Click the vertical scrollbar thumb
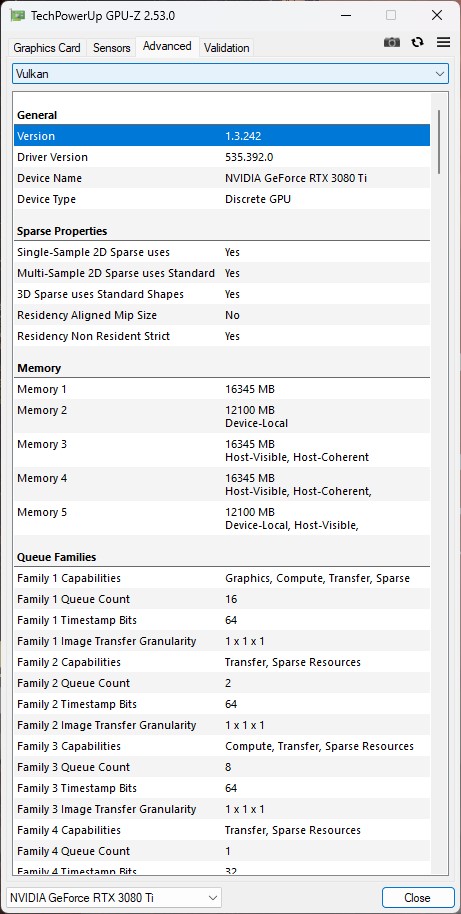461x914 pixels. [x=439, y=142]
